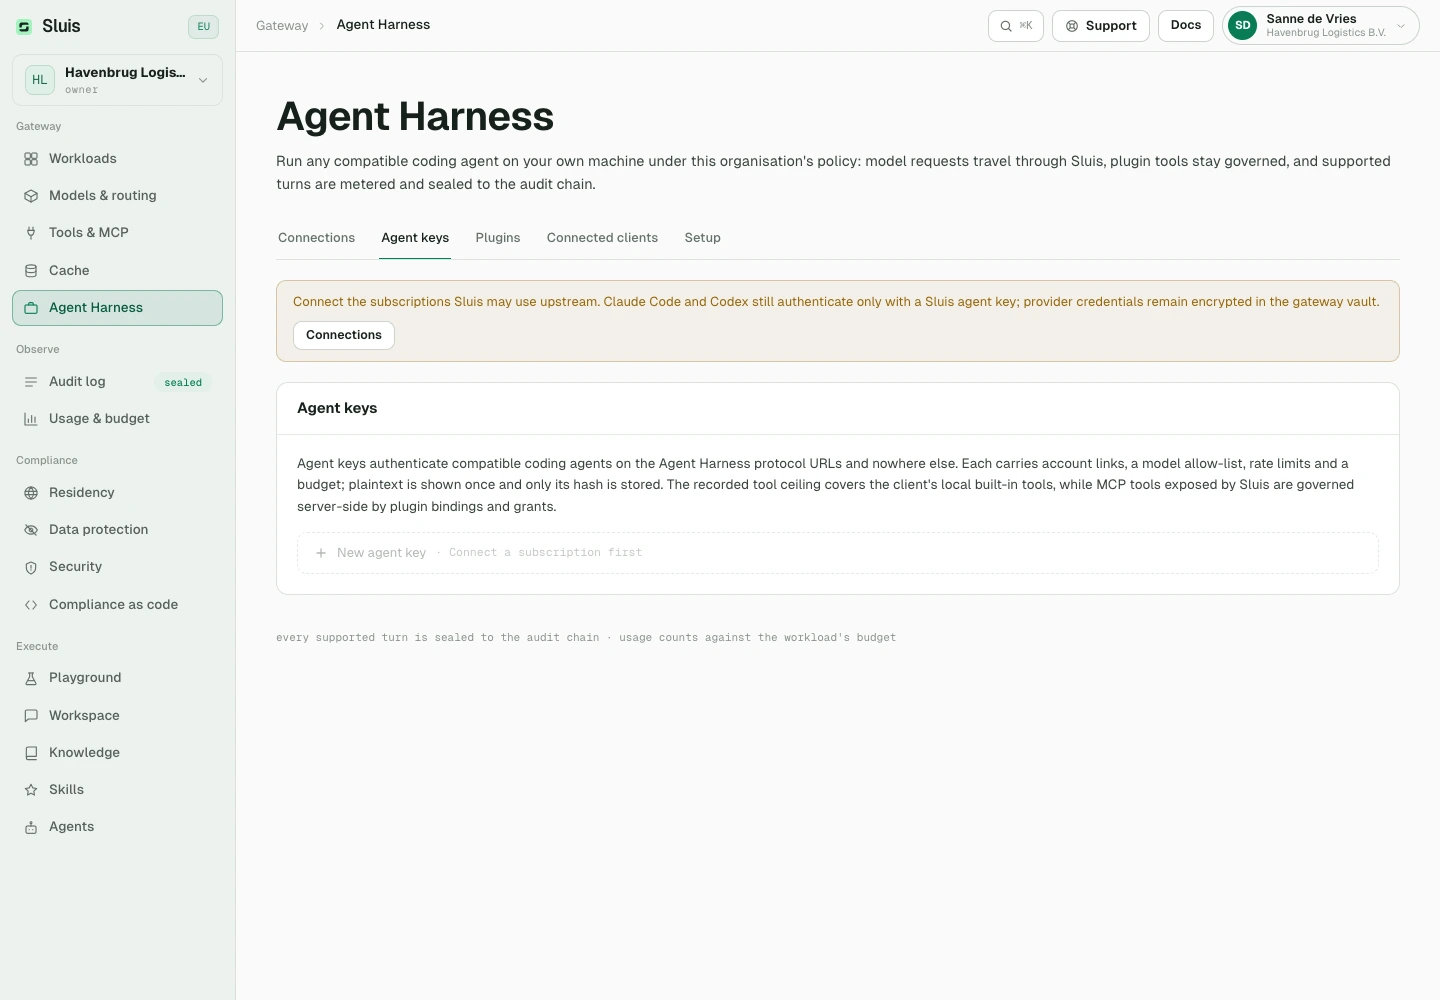Open the Support button
This screenshot has width=1440, height=1000.
click(1101, 26)
